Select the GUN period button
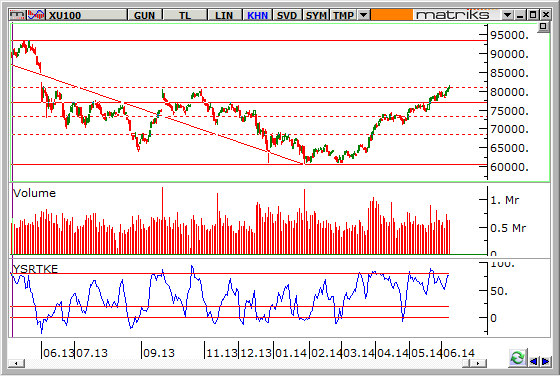 coord(145,15)
